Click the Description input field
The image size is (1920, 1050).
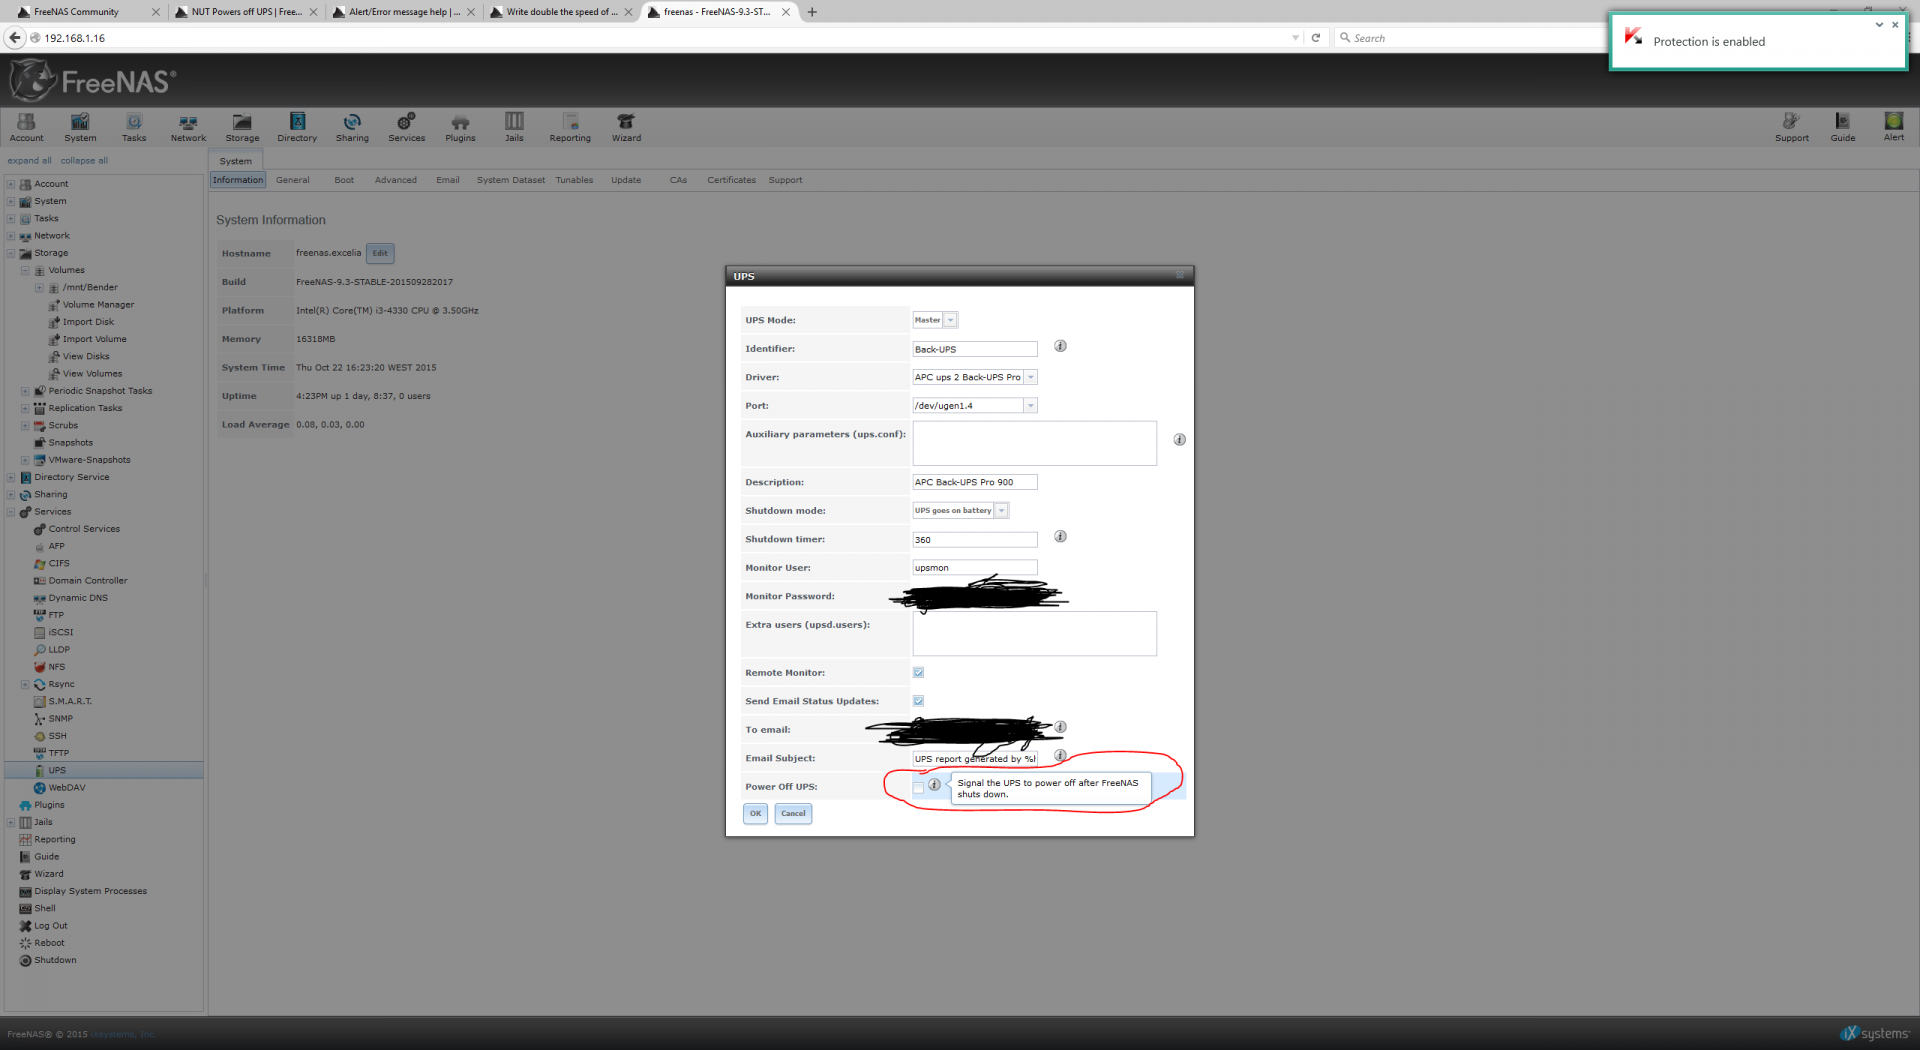(x=975, y=482)
